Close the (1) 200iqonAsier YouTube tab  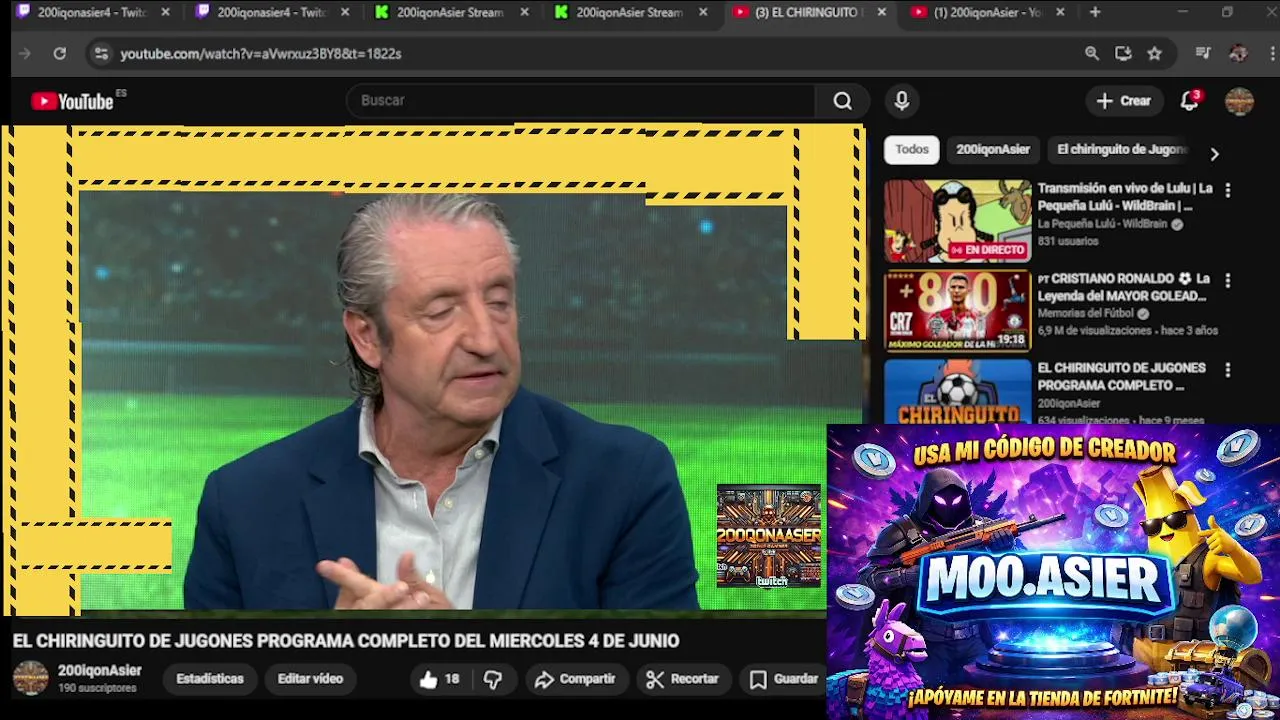1060,12
